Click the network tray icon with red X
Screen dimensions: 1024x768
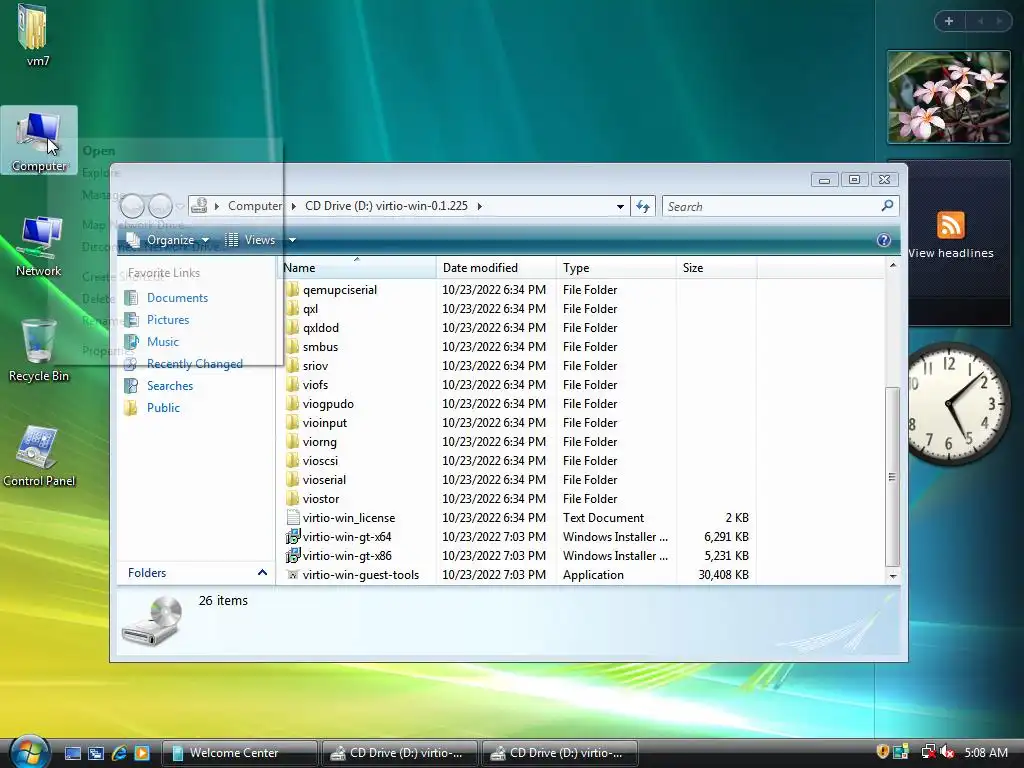point(928,753)
